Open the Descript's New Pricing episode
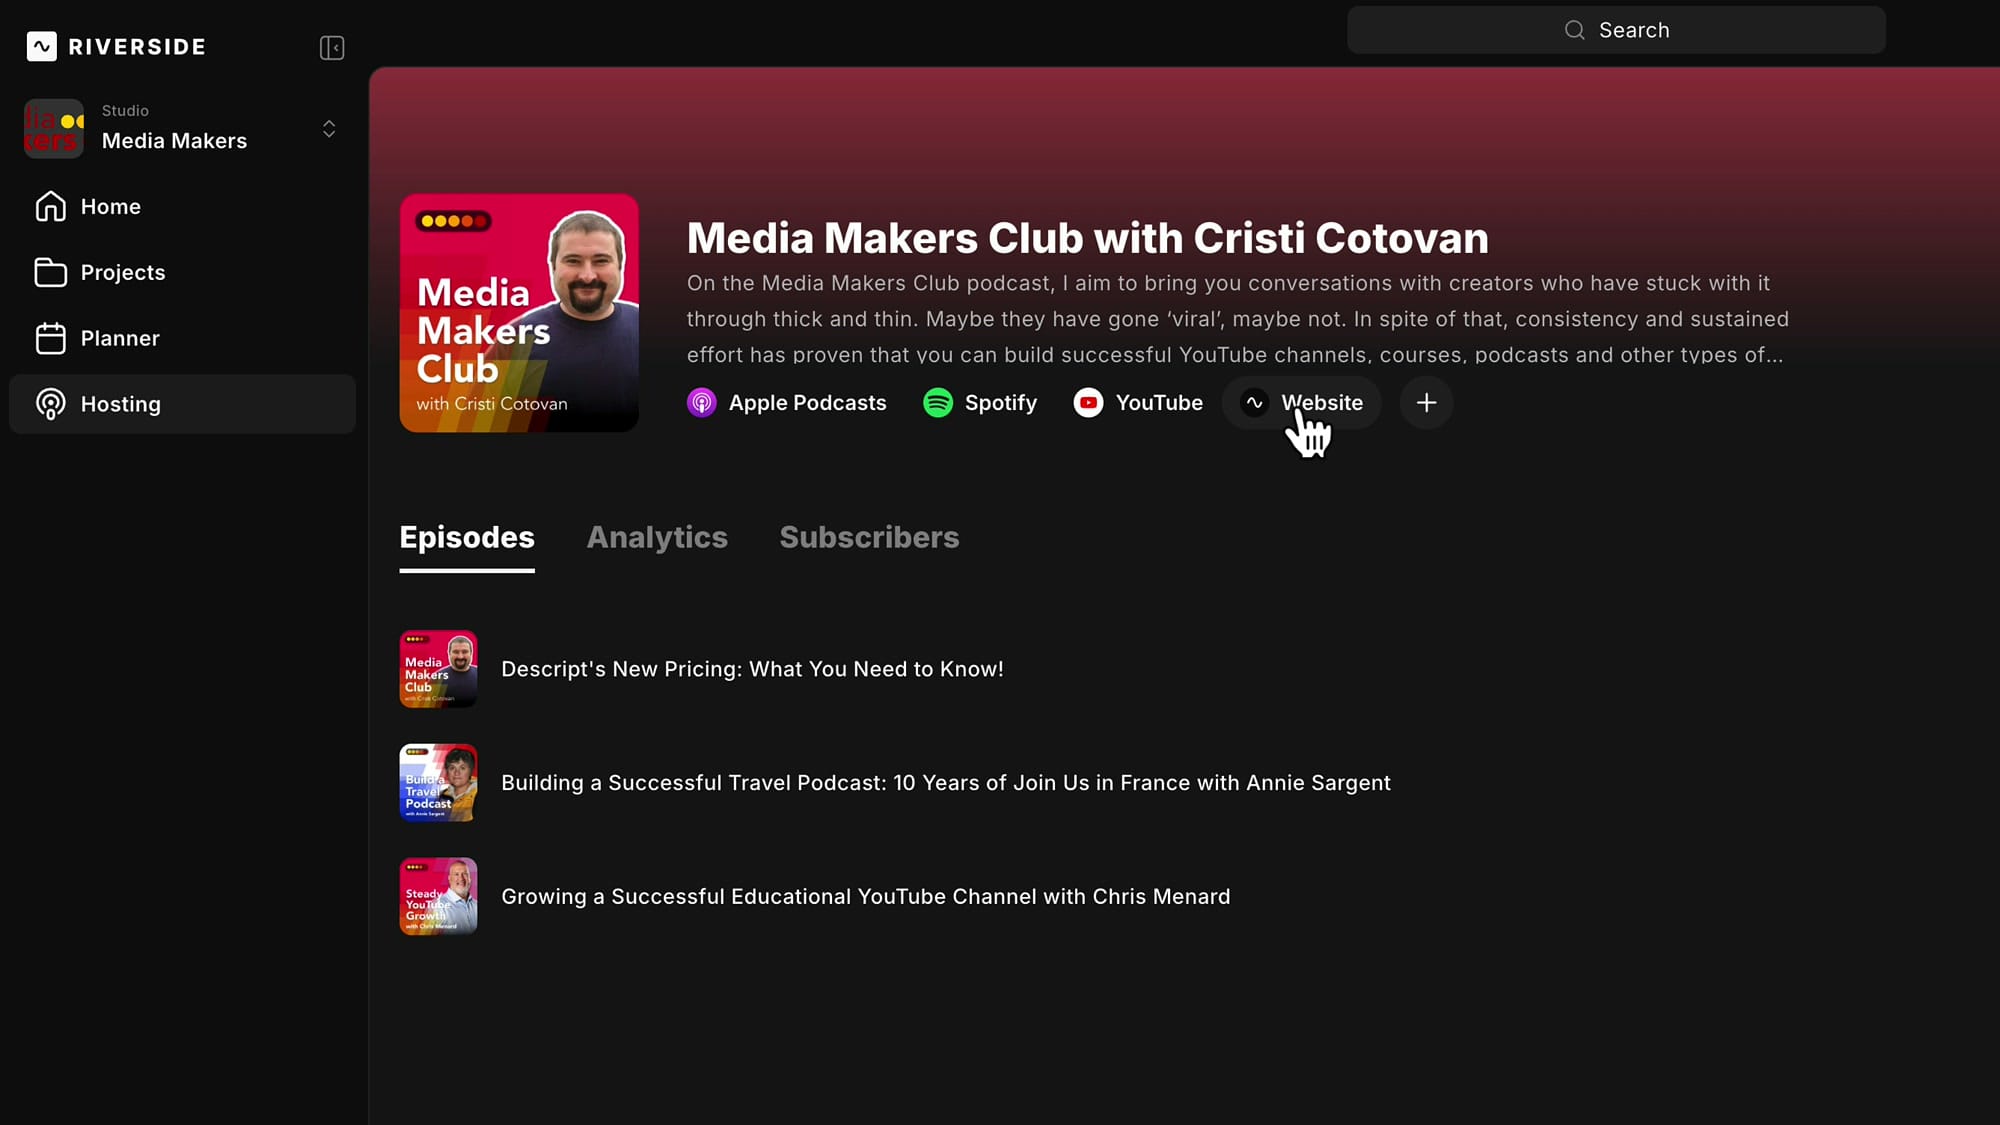 (x=752, y=669)
